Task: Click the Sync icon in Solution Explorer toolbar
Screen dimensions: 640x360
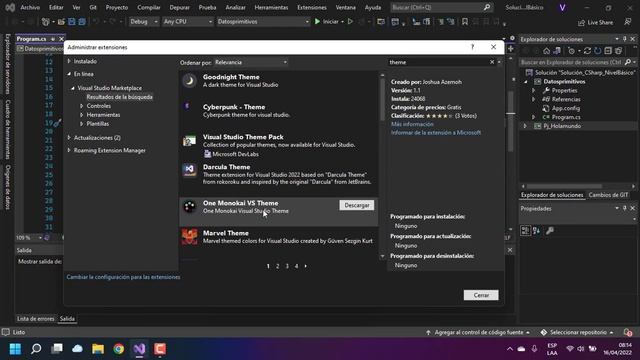Action: [x=587, y=51]
